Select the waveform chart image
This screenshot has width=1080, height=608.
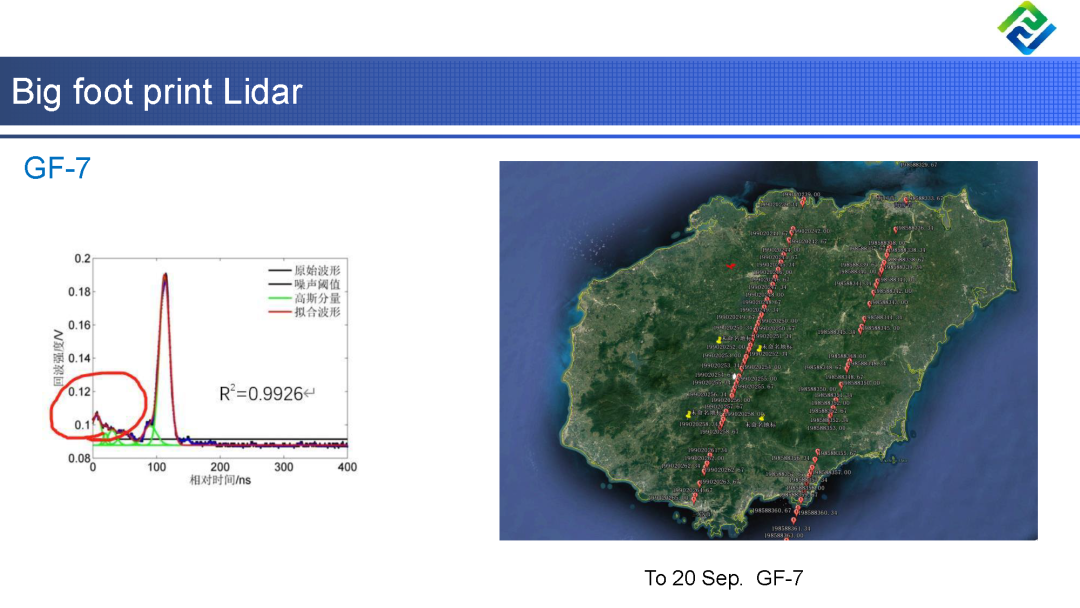click(203, 370)
